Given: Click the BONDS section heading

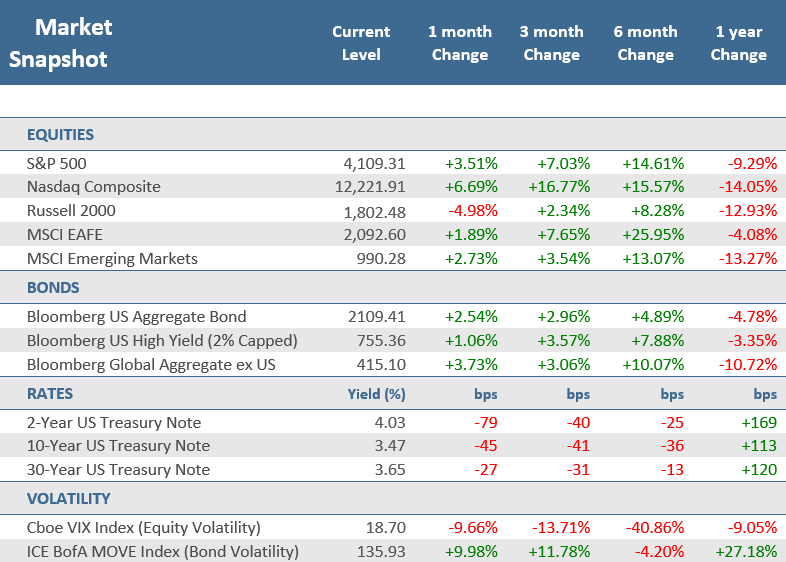Looking at the screenshot, I should click(x=53, y=287).
